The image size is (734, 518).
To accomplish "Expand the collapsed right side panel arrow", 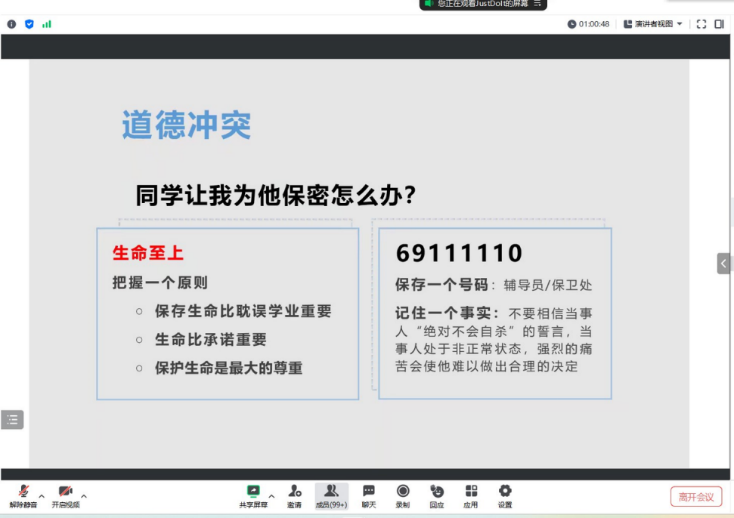I will pos(725,263).
